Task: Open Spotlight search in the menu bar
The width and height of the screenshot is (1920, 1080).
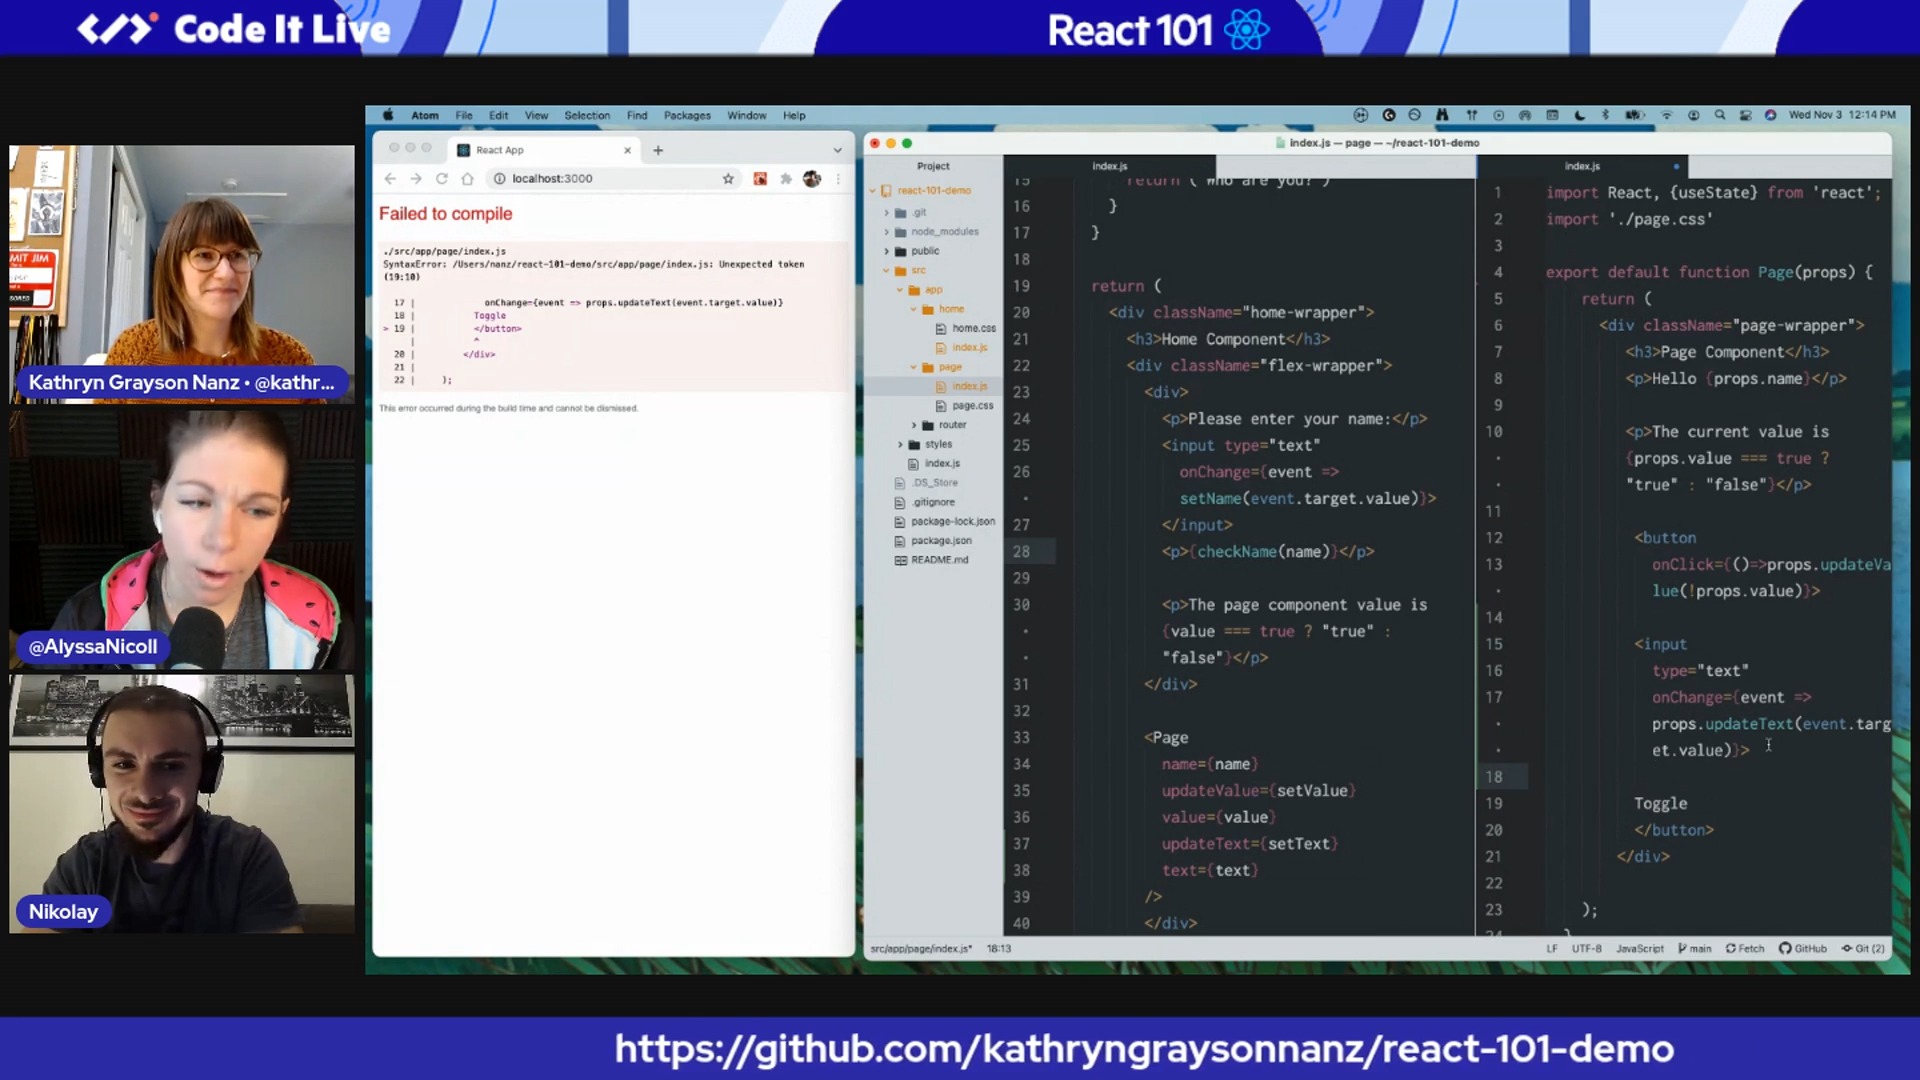Action: click(1720, 115)
